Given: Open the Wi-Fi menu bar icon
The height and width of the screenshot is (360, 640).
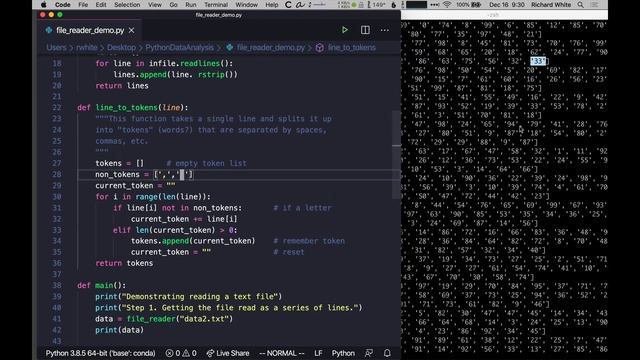Looking at the screenshot, I should coord(447,5).
